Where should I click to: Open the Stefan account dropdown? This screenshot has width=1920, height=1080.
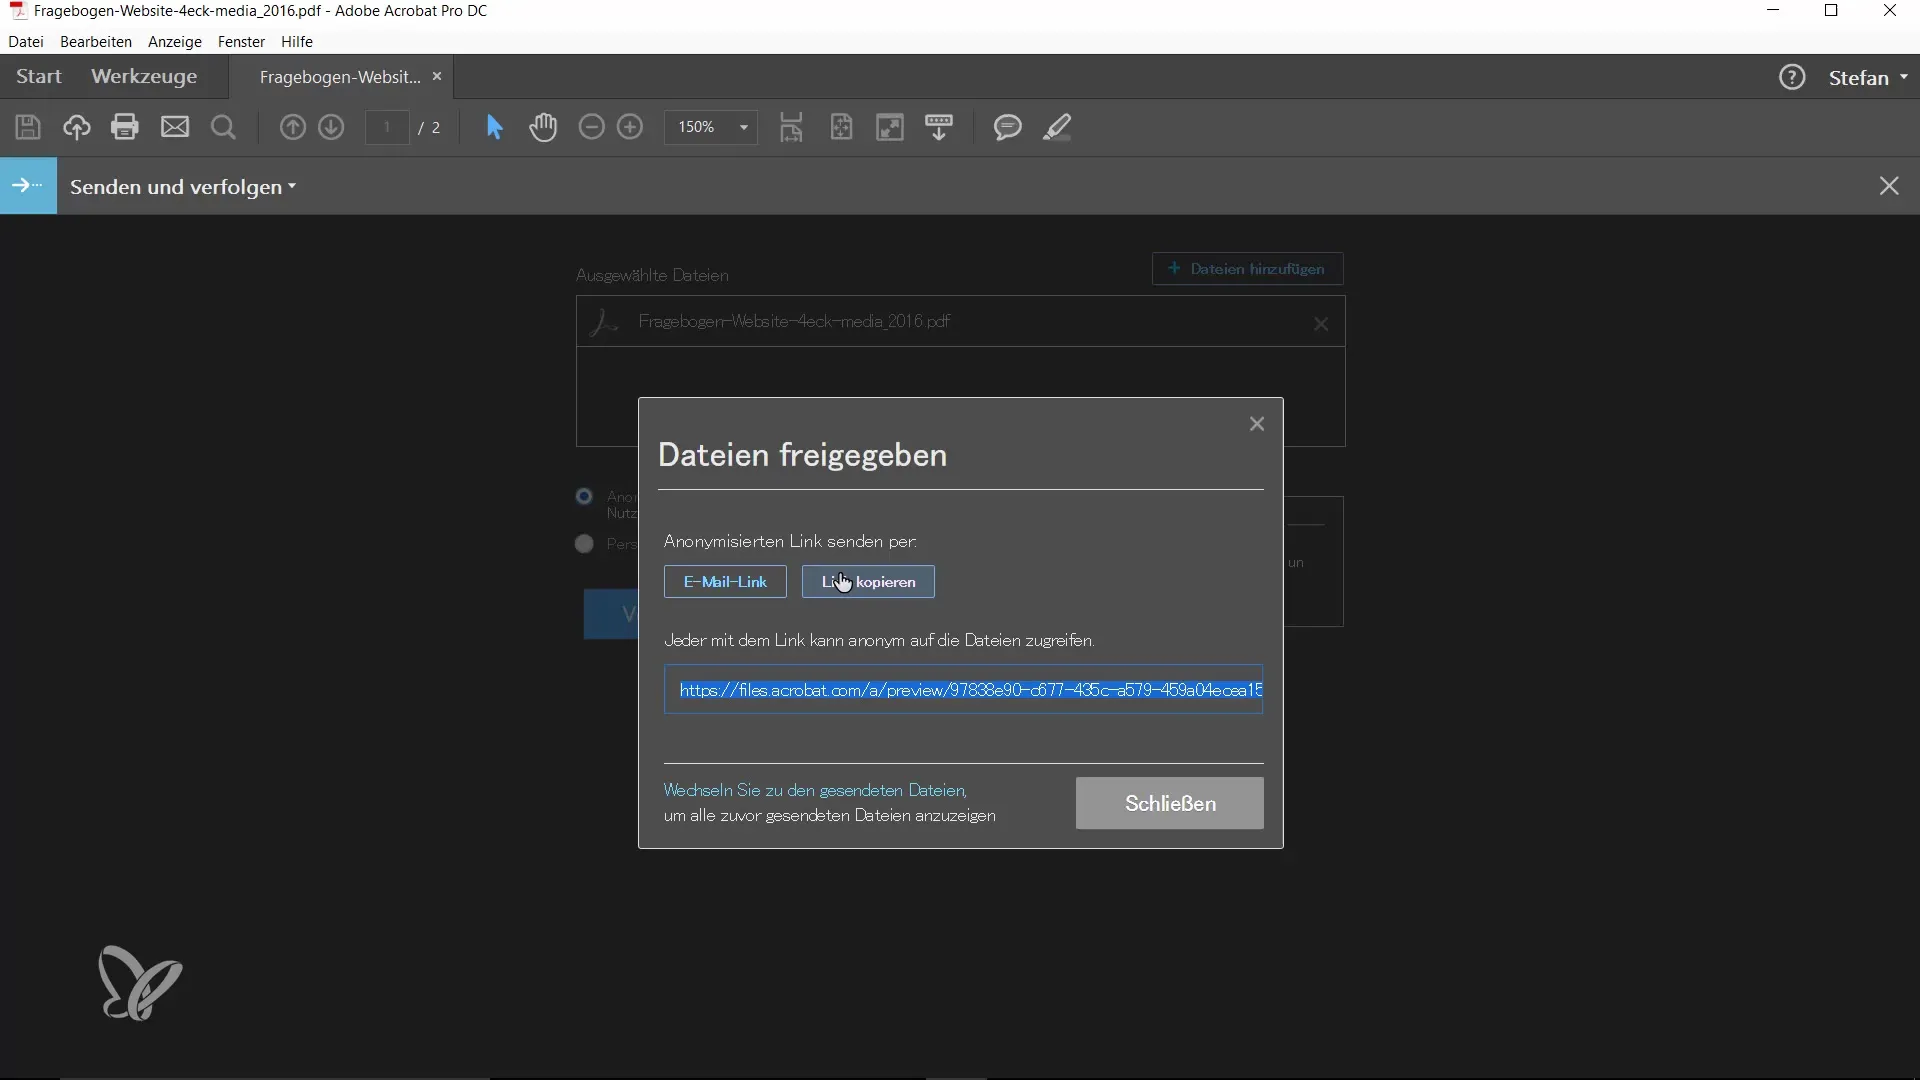1868,77
